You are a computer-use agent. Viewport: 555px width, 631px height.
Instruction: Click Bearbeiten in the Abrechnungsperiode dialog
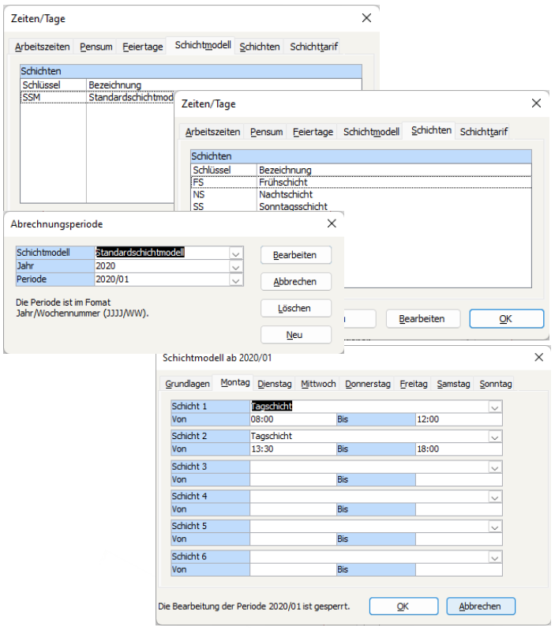296,255
